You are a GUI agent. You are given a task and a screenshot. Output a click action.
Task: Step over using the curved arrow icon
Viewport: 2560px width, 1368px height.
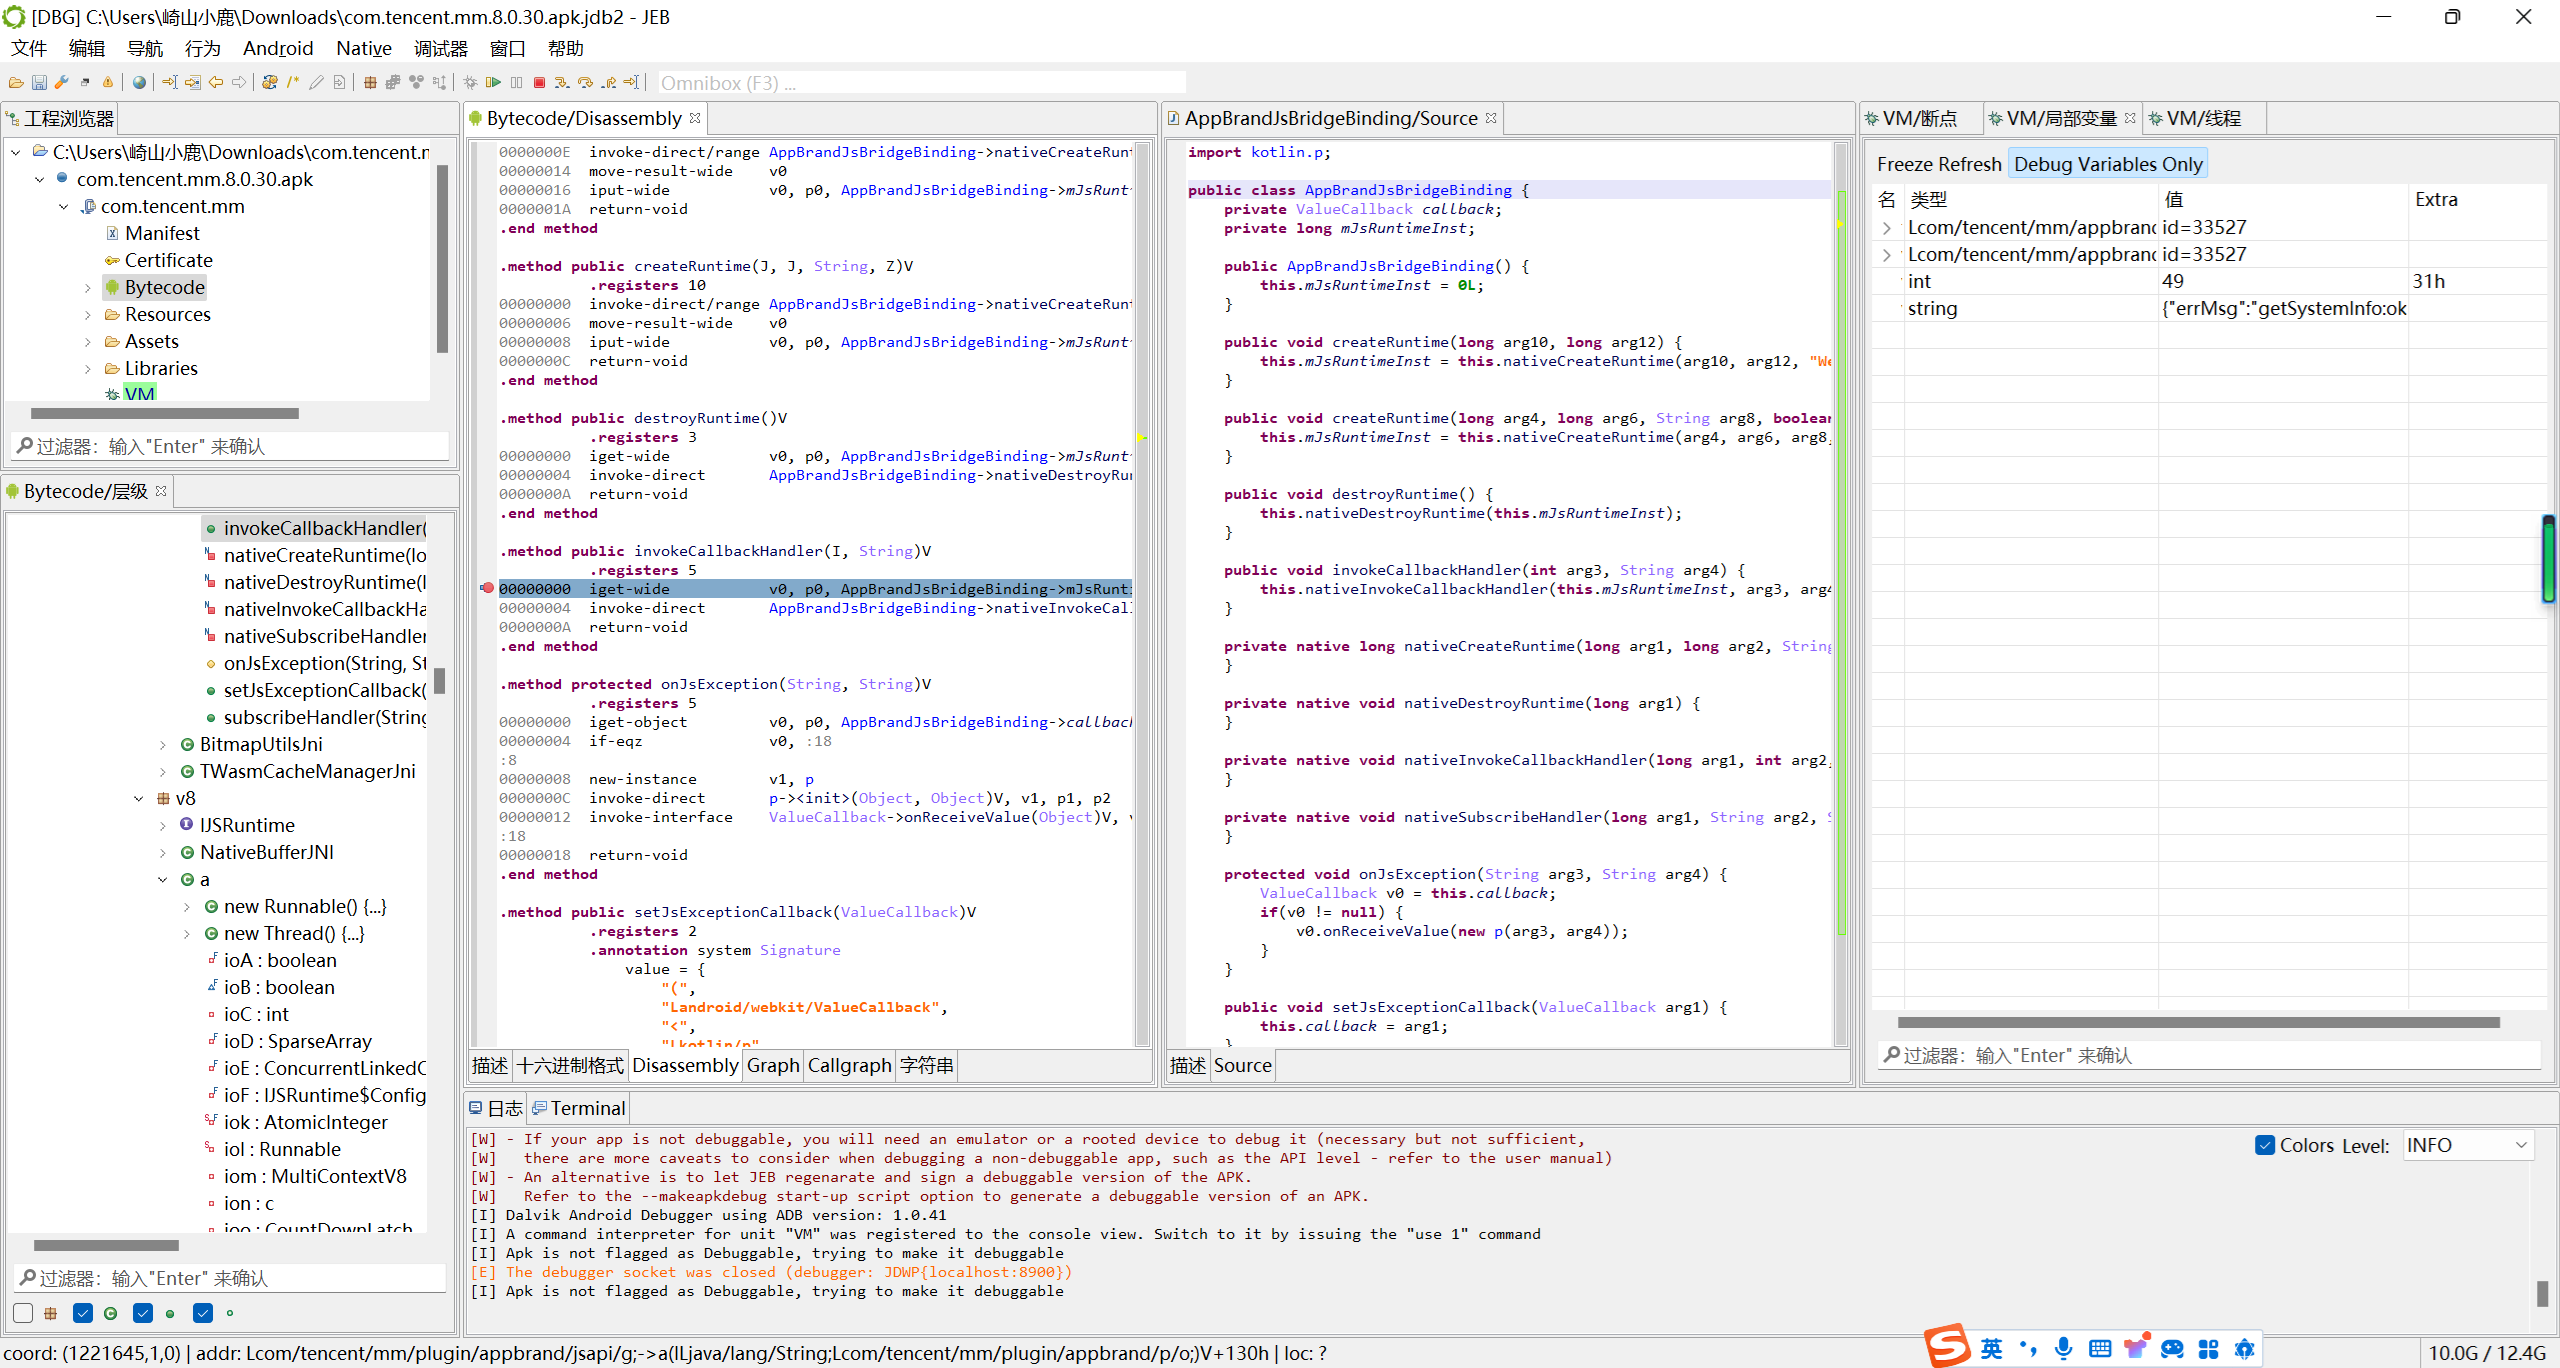point(585,82)
